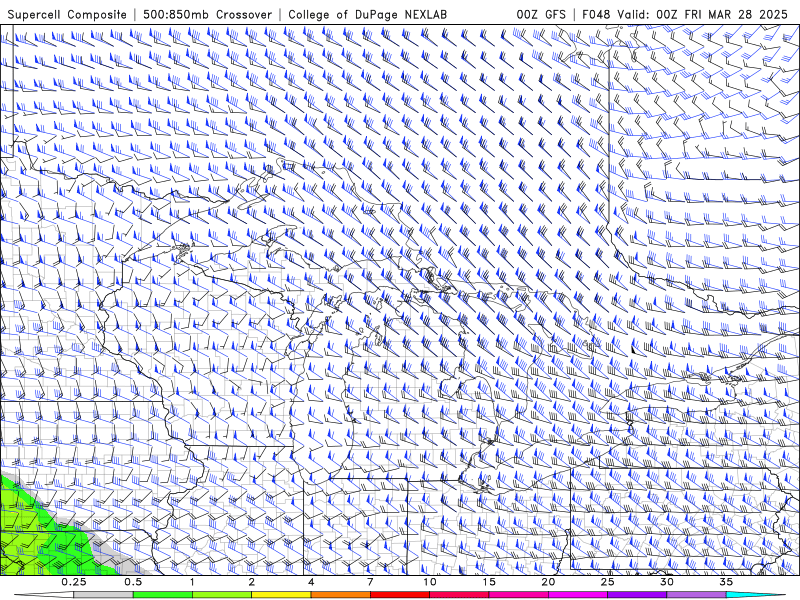Click the magenta 20–25 legend segment
This screenshot has width=800, height=600.
pos(578,595)
